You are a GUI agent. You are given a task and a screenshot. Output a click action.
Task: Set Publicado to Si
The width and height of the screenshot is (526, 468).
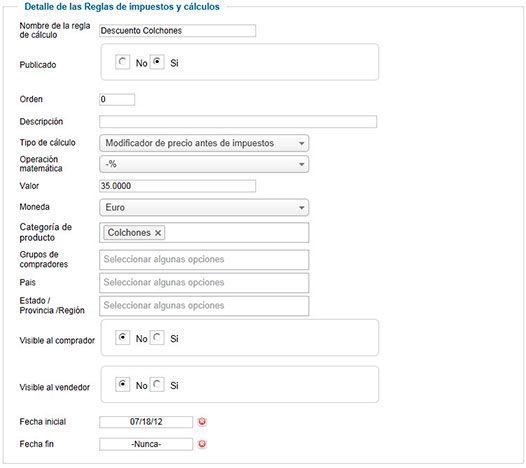tap(157, 62)
